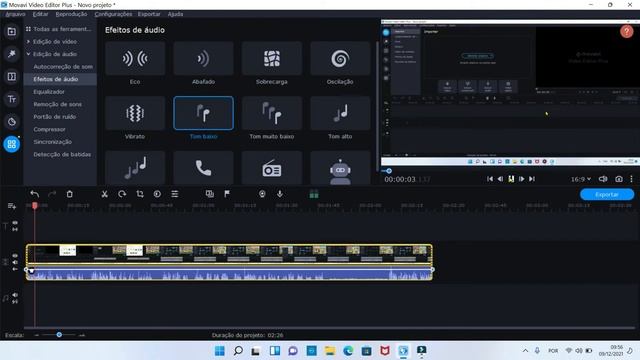640x360 pixels.
Task: Toggle visibility of the video track
Action: point(15,256)
